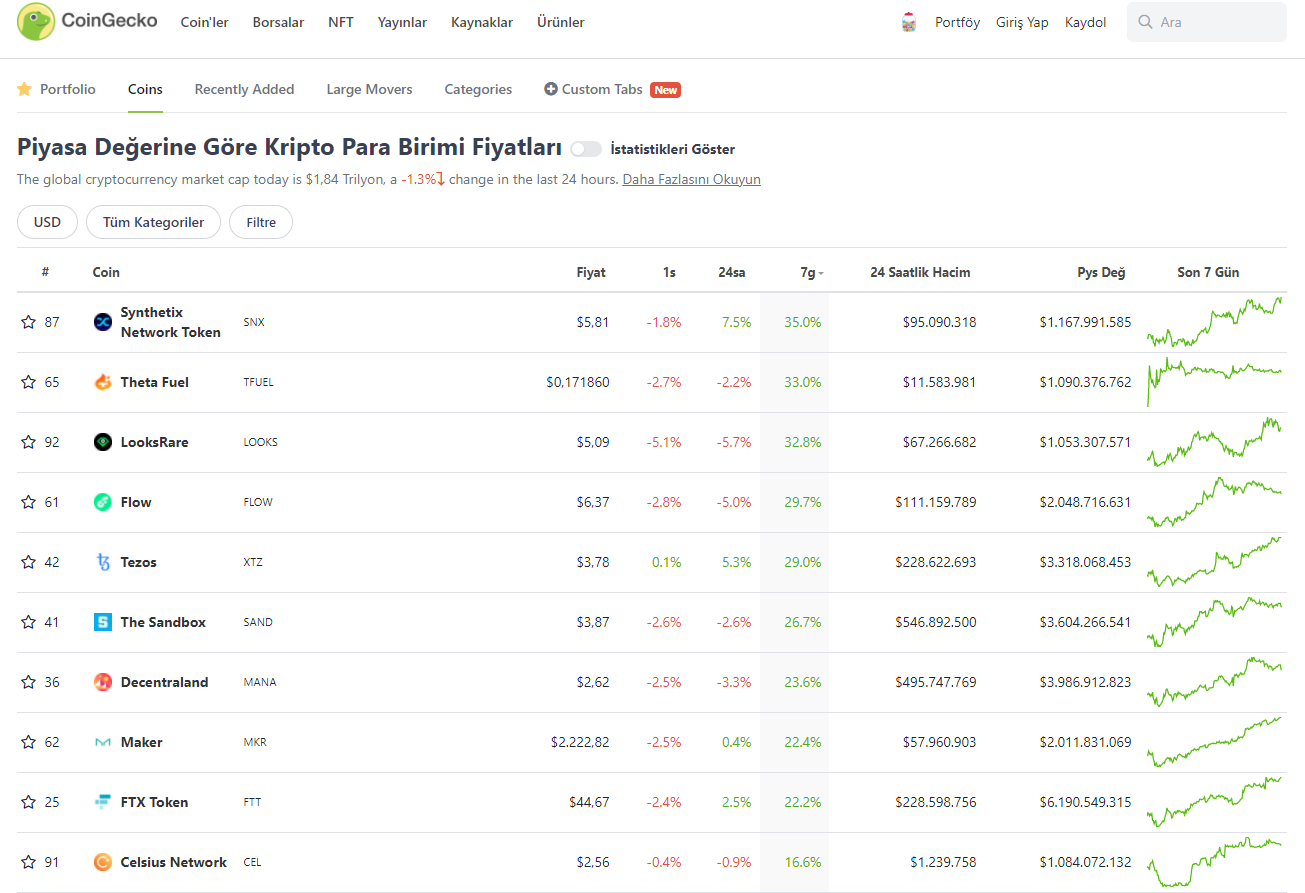Click the Daha Fazlasını Okuyun link
The image size is (1305, 893).
click(x=691, y=179)
